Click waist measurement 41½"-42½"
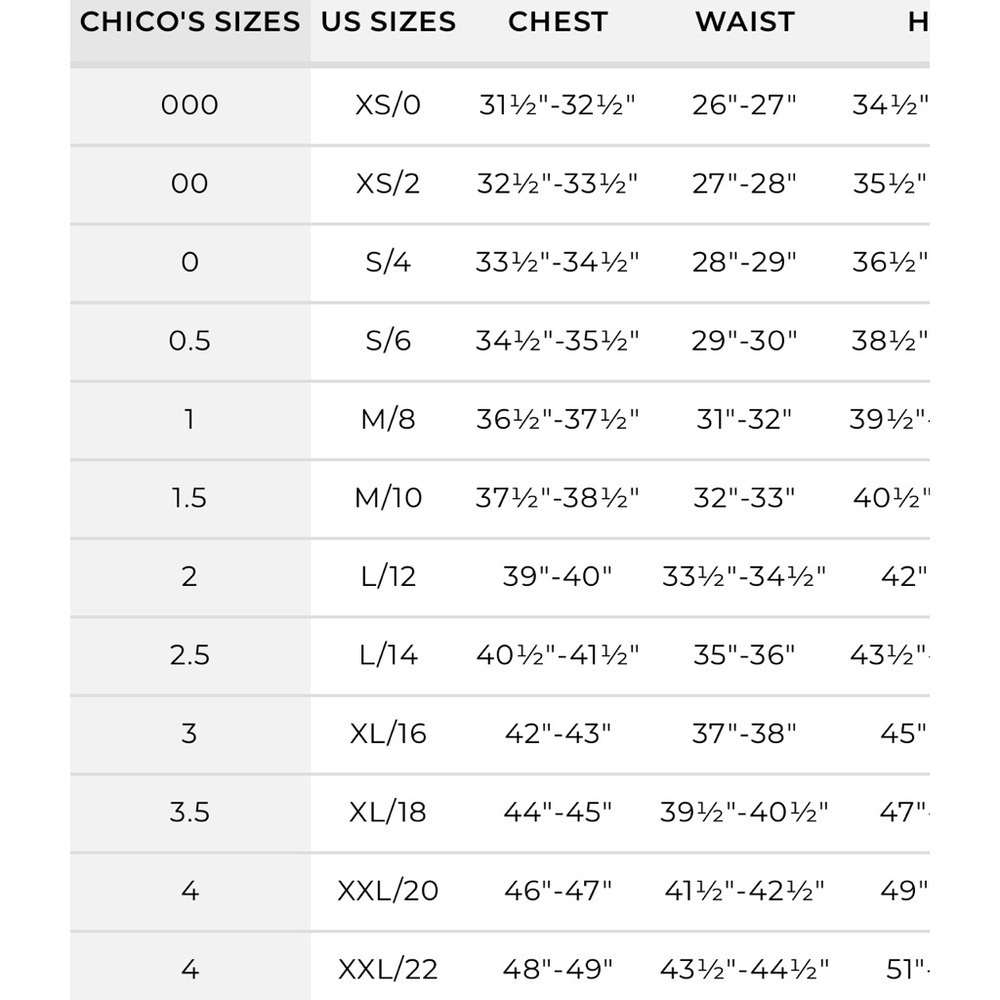Screen dimensions: 1000x1000 click(745, 890)
